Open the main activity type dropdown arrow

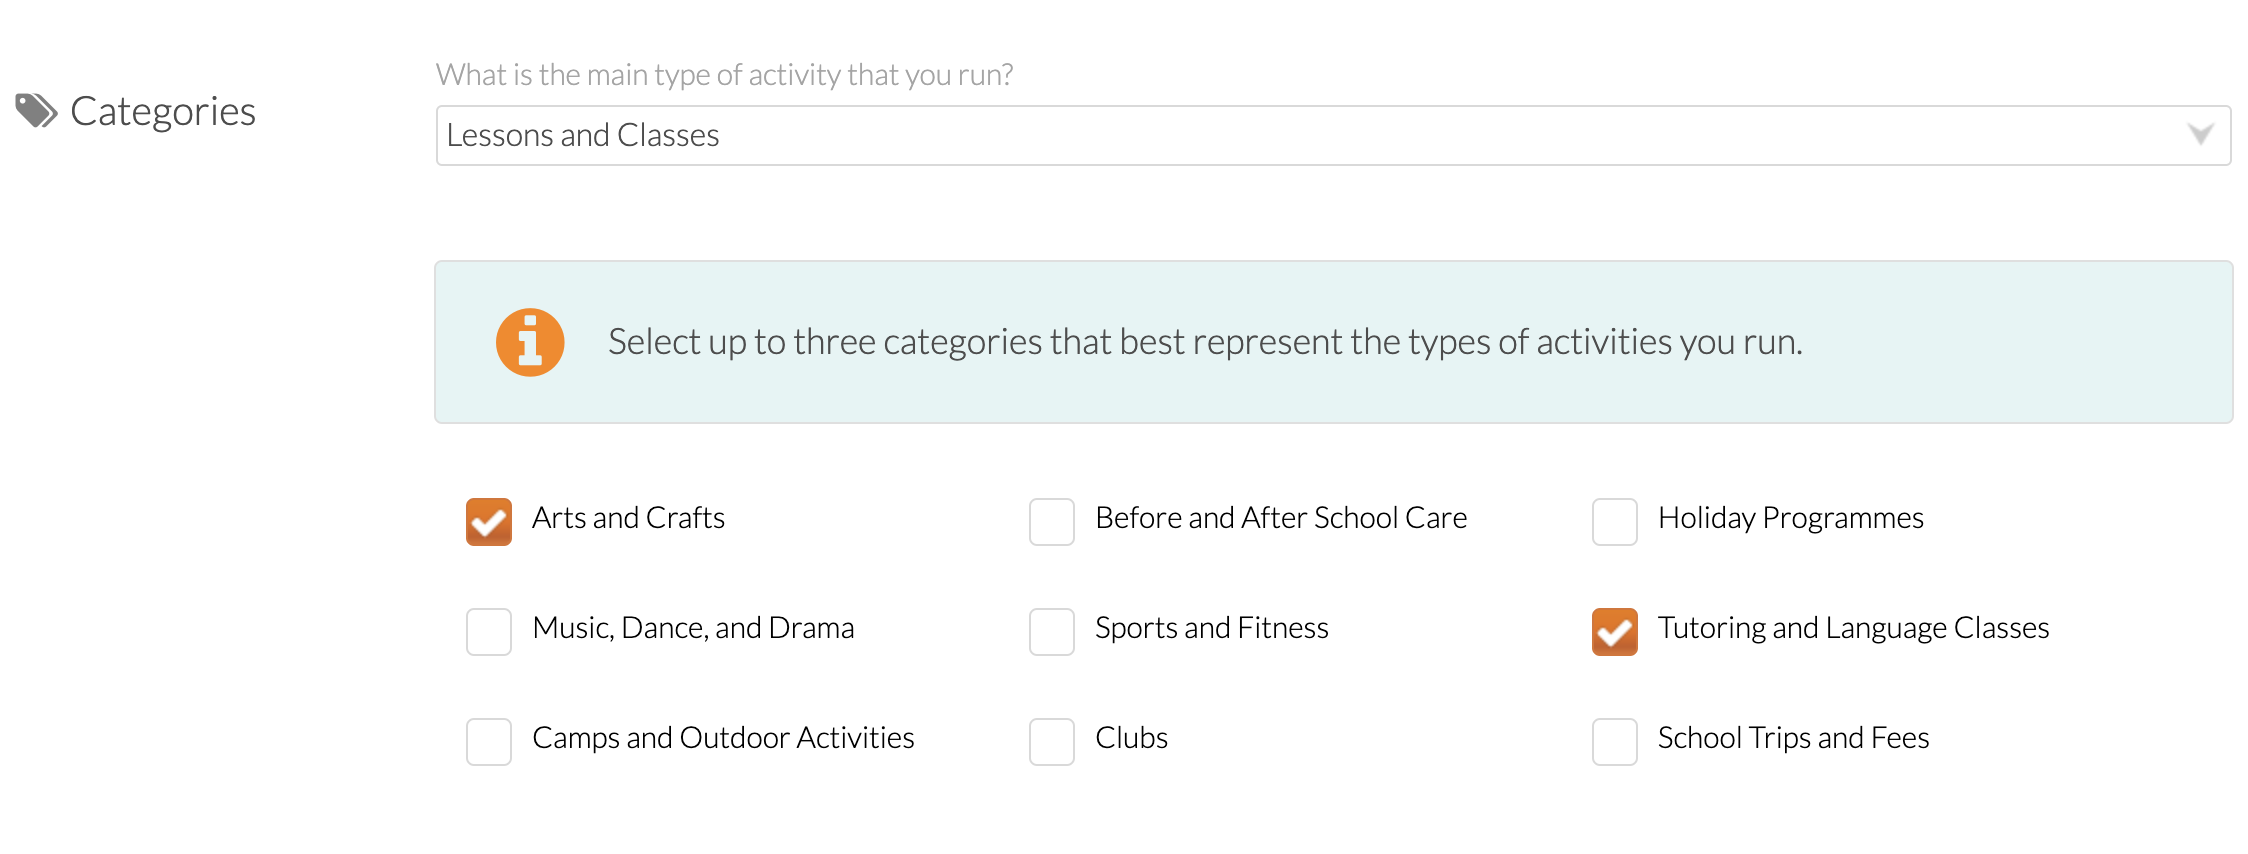(x=2200, y=135)
